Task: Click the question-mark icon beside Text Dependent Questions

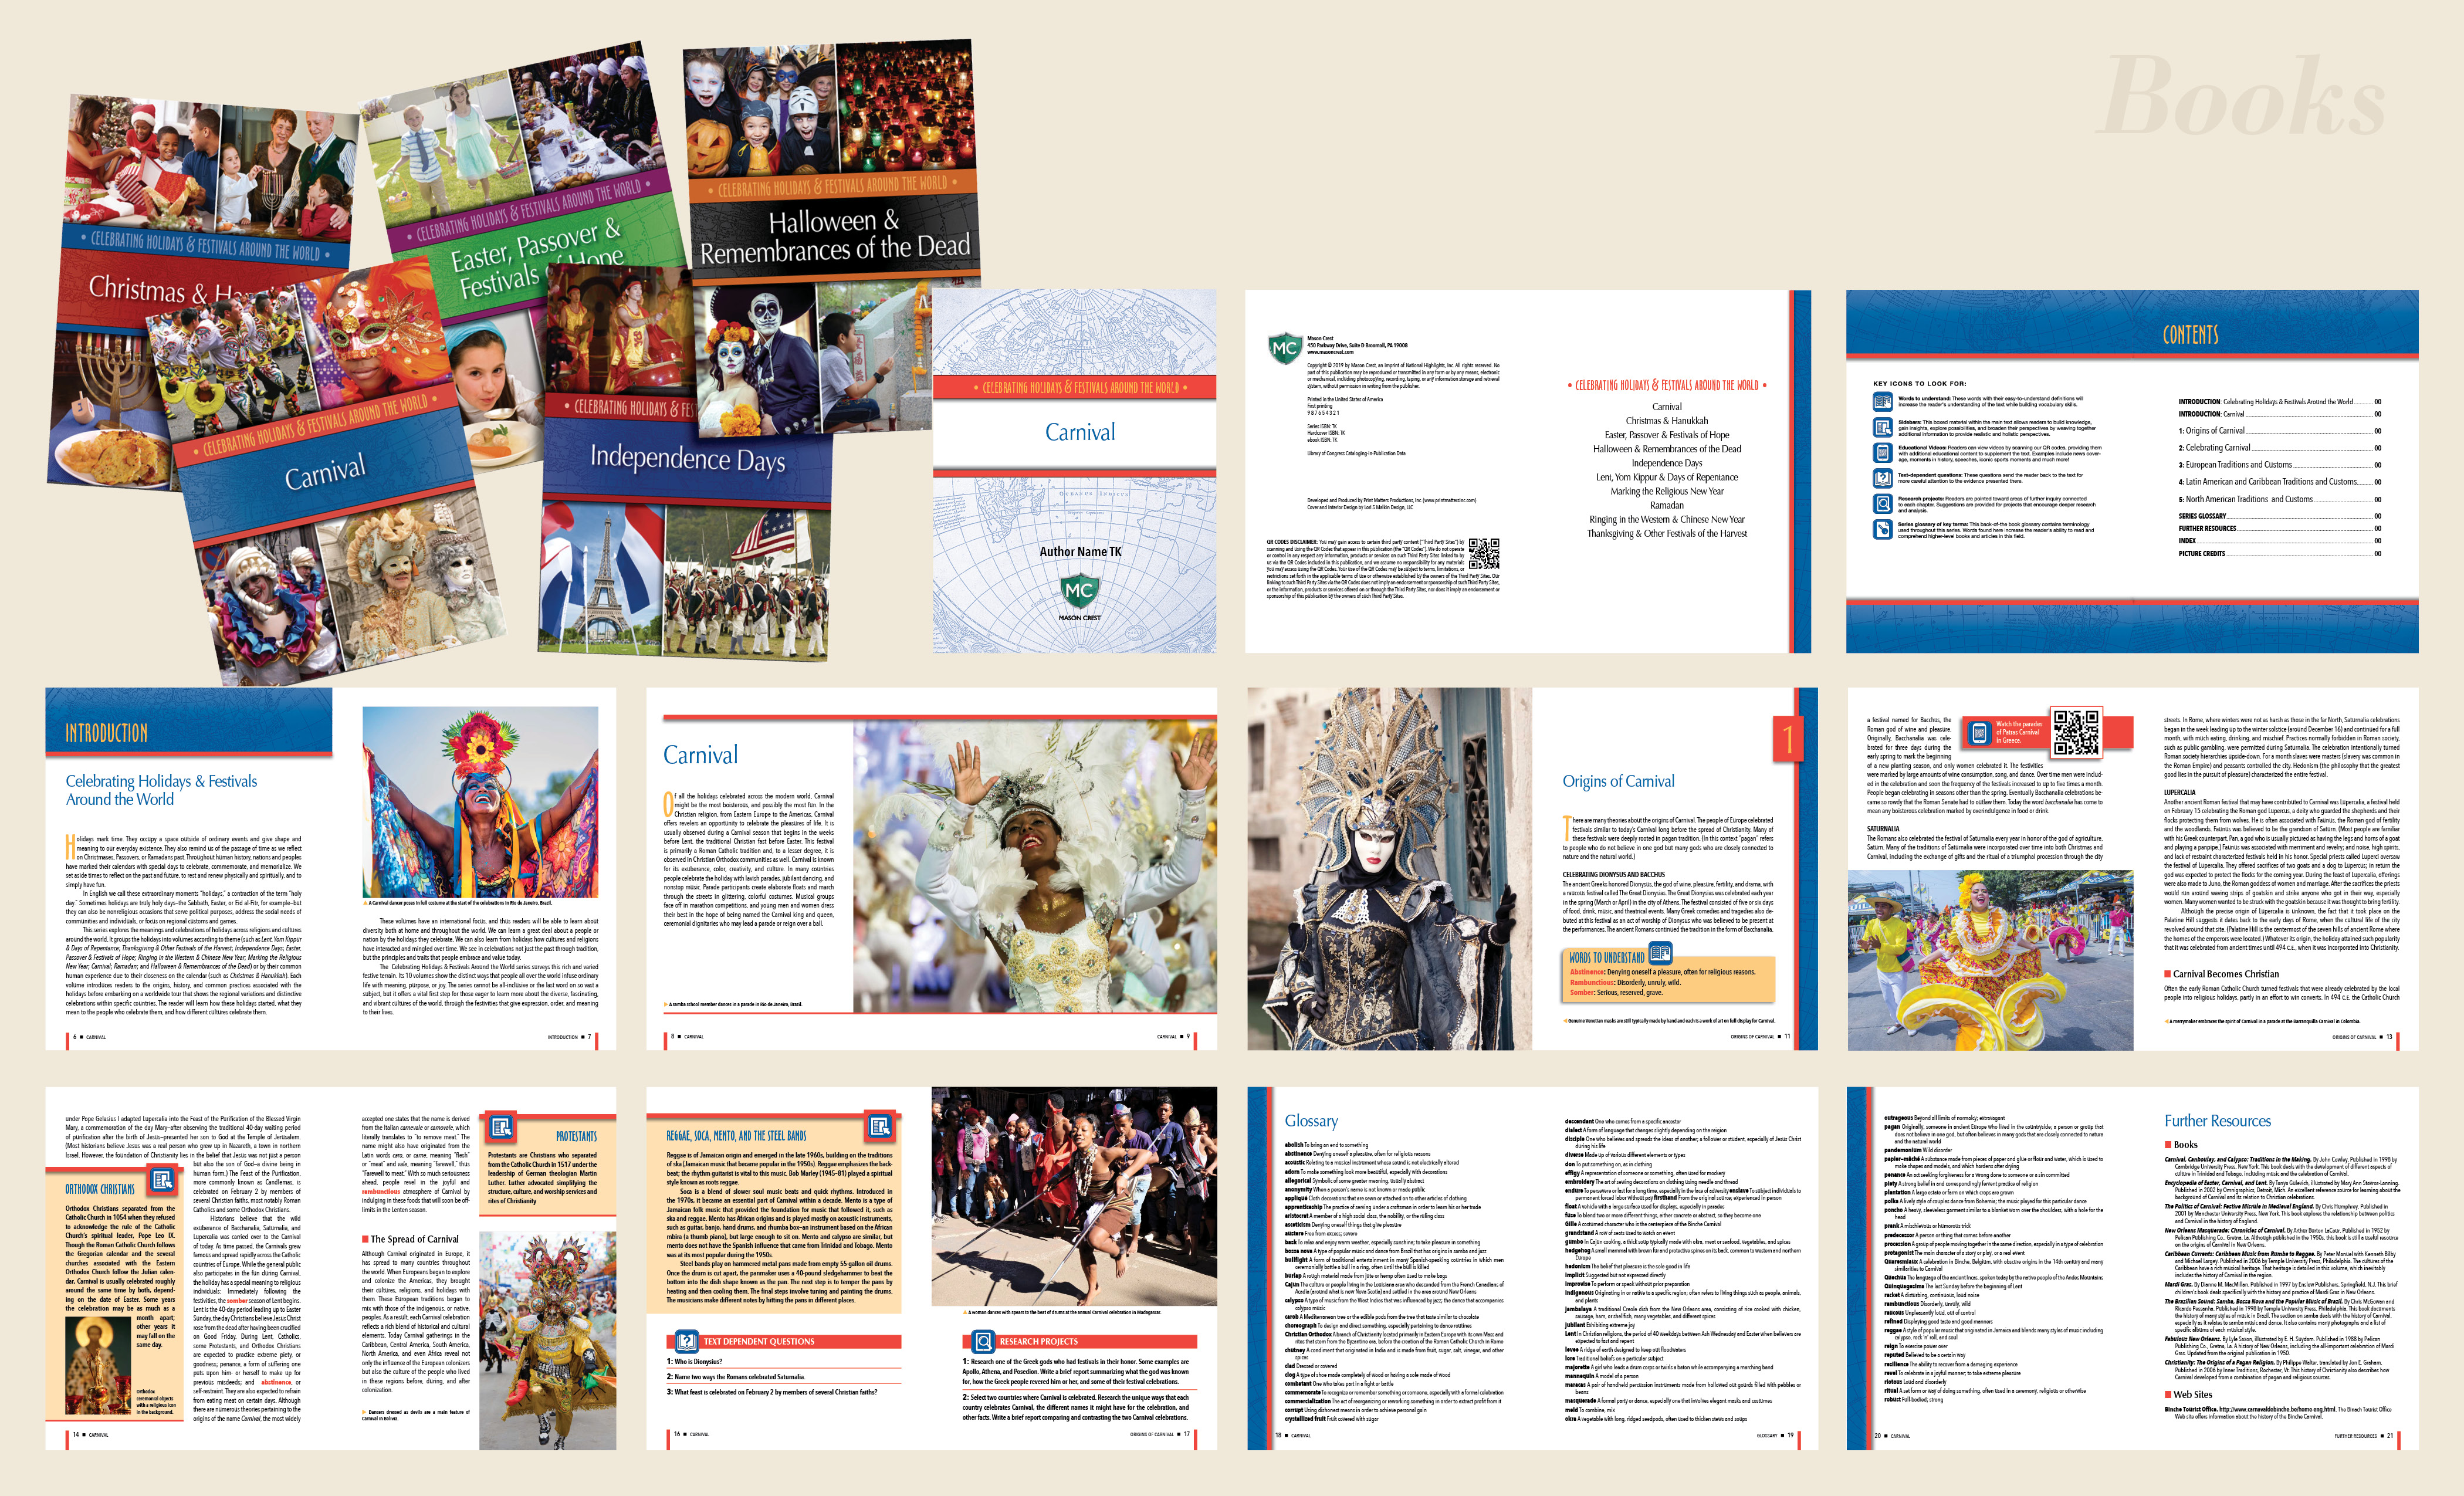Action: (x=686, y=1341)
